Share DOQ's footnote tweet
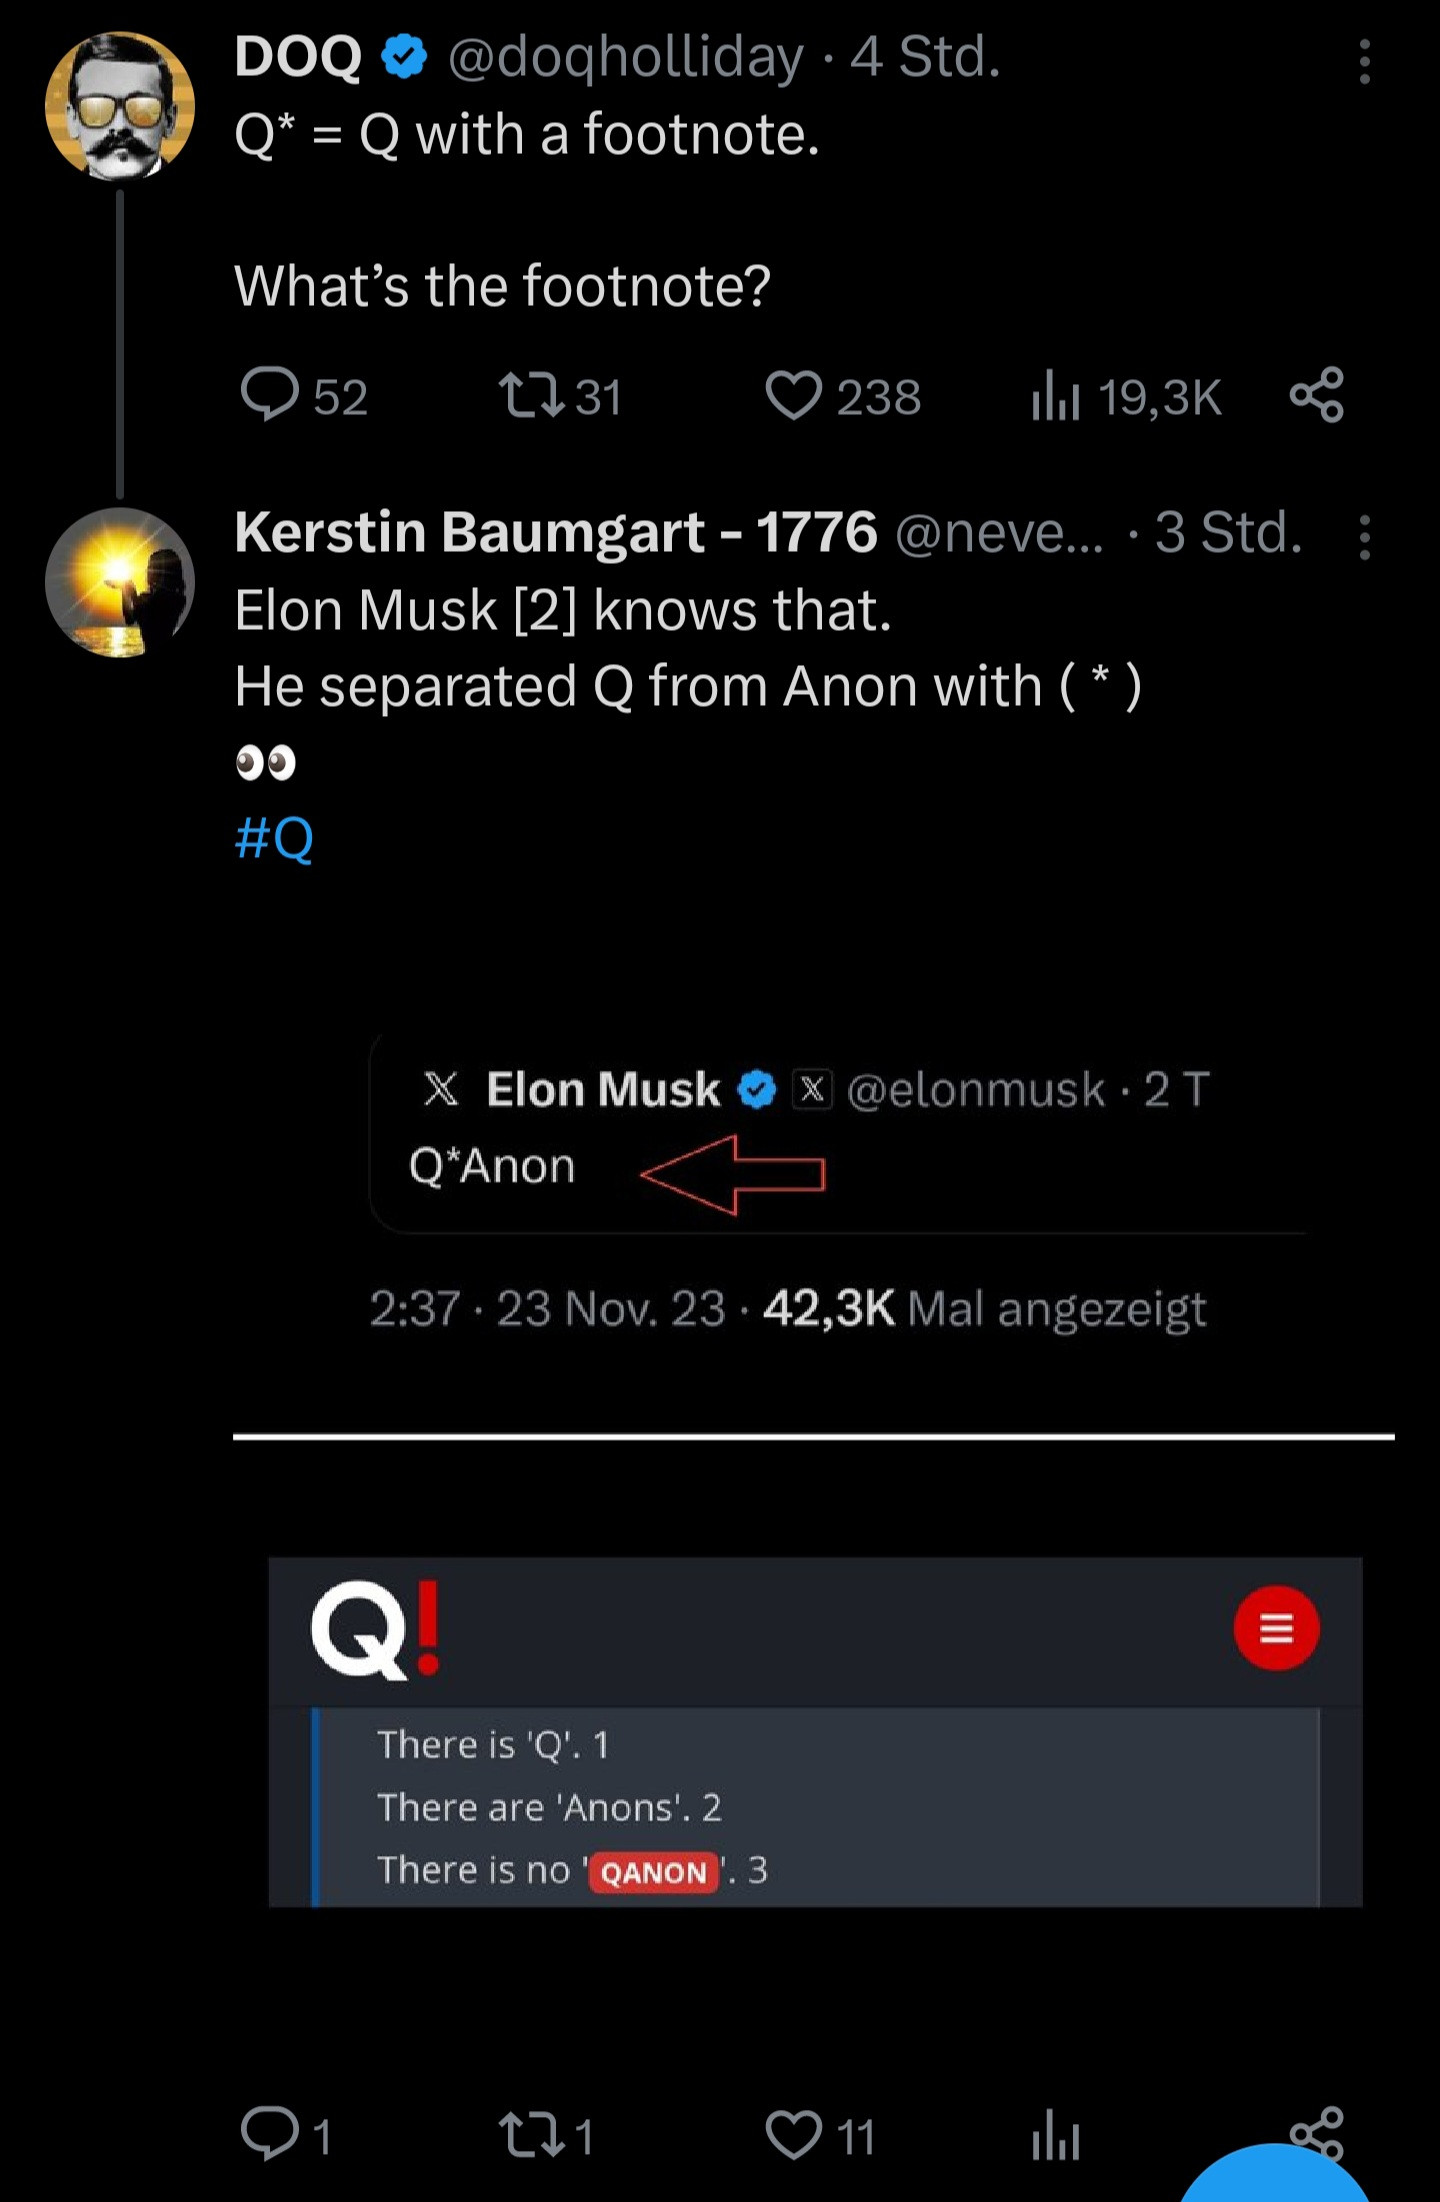The width and height of the screenshot is (1440, 2202). tap(1316, 395)
